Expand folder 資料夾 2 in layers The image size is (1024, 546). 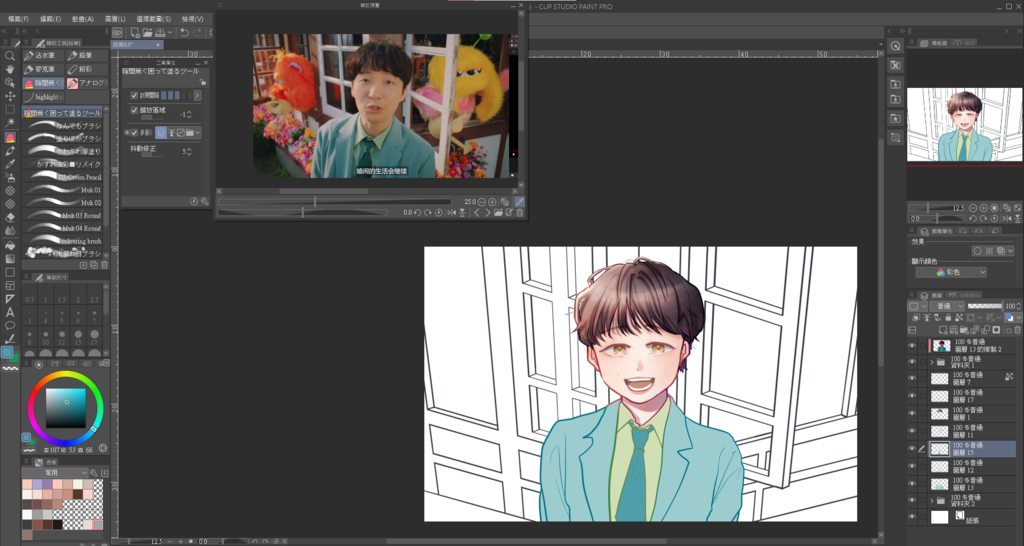coord(932,501)
